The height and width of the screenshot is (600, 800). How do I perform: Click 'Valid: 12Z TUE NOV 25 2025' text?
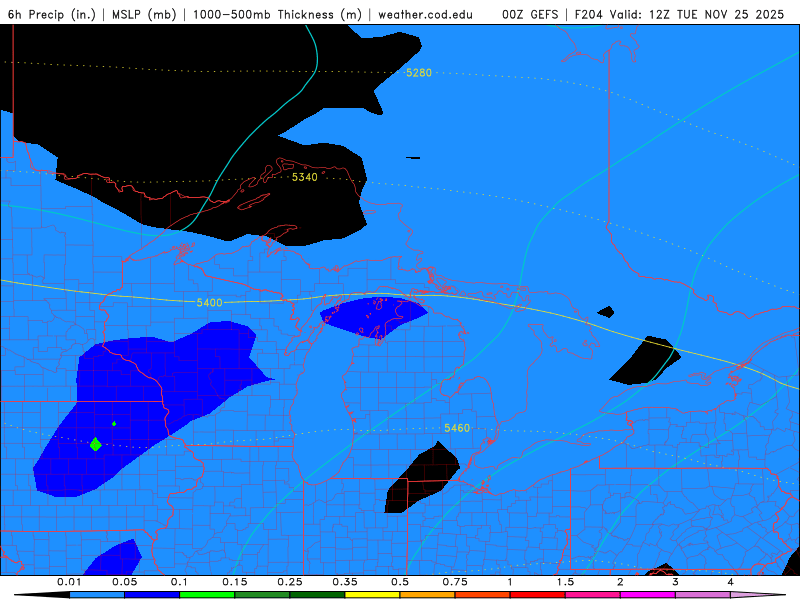tap(697, 14)
